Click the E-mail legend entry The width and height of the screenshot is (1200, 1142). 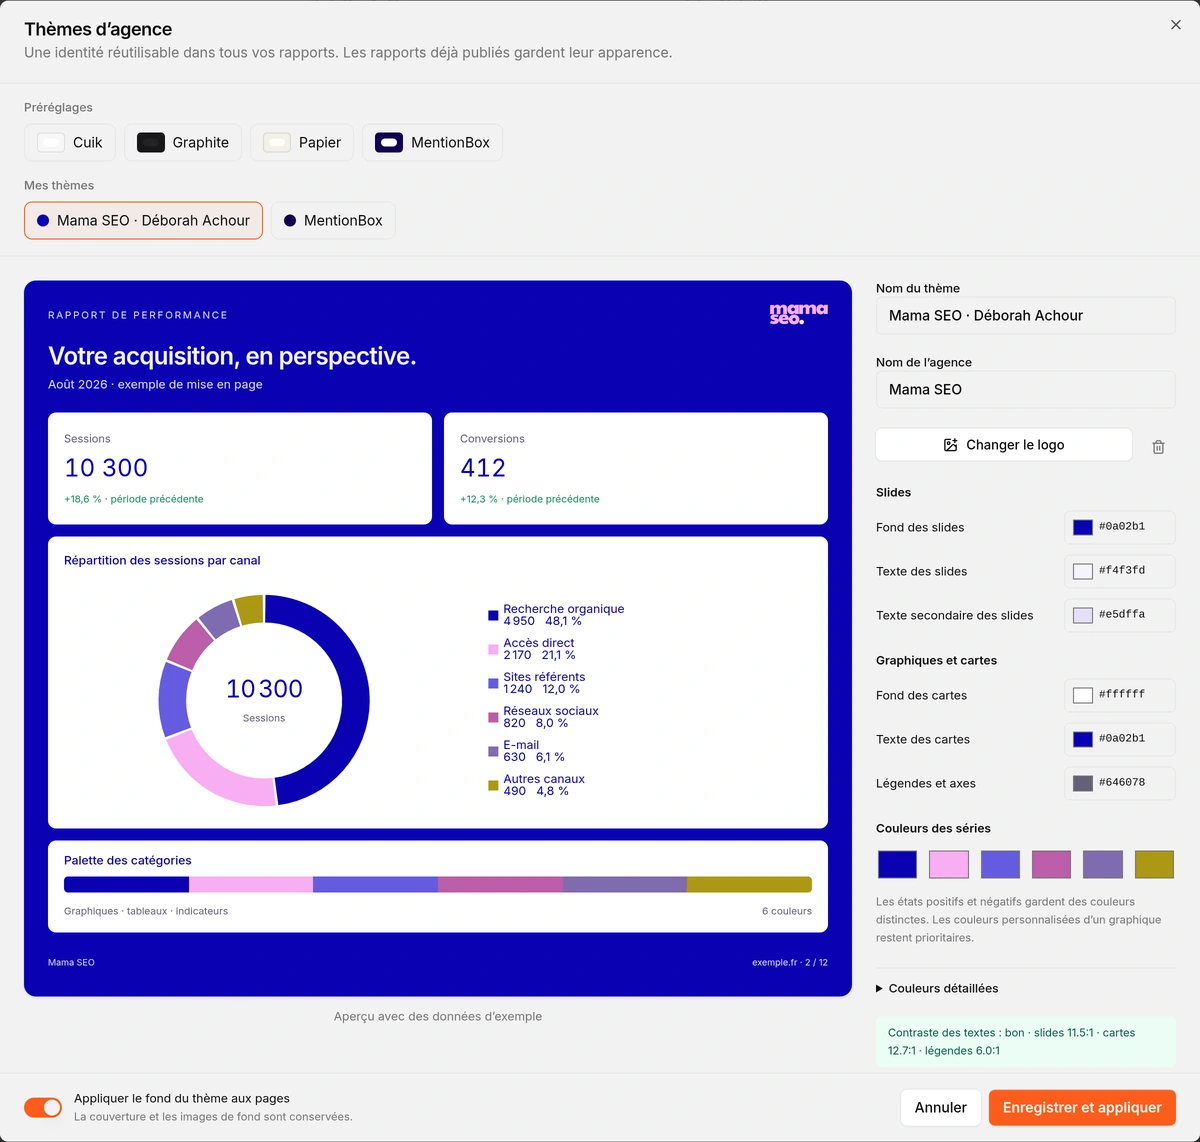(x=527, y=751)
